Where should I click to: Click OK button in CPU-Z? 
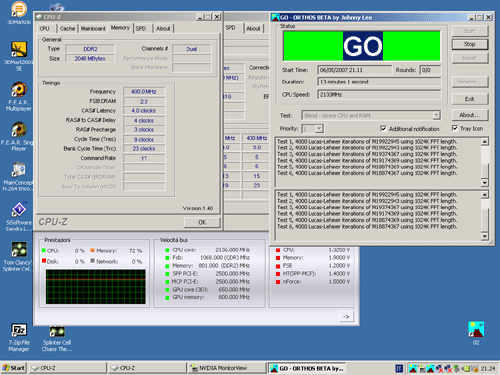coord(202,222)
